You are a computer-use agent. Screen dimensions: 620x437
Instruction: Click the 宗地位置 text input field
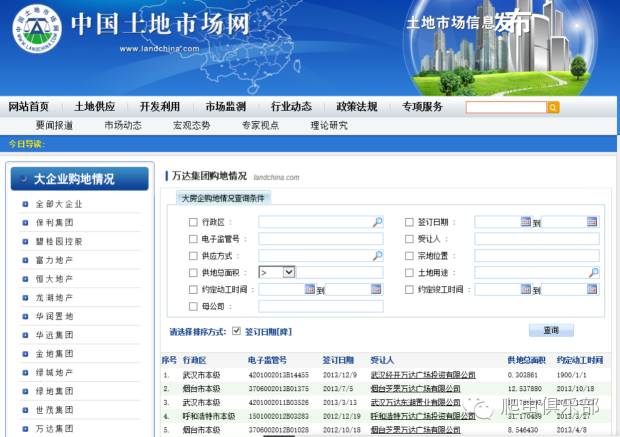click(537, 256)
